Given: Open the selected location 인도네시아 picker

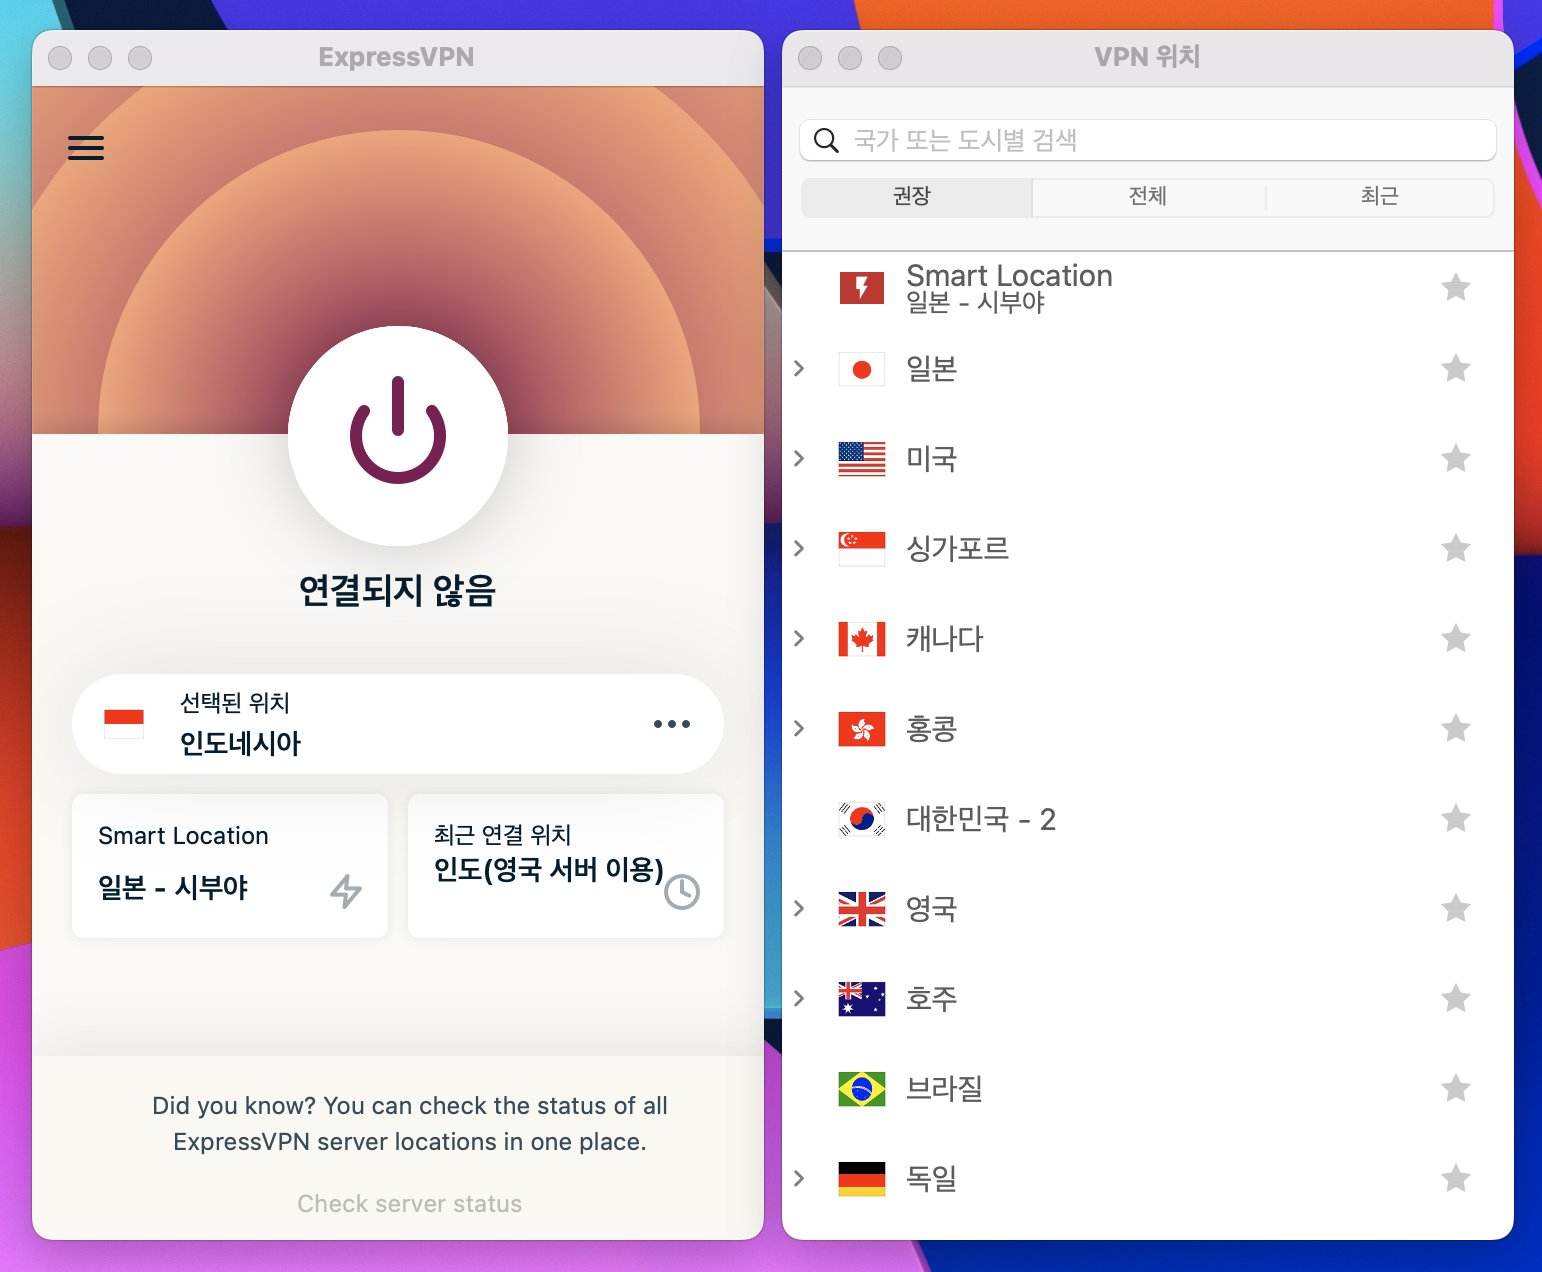Looking at the screenshot, I should [398, 724].
